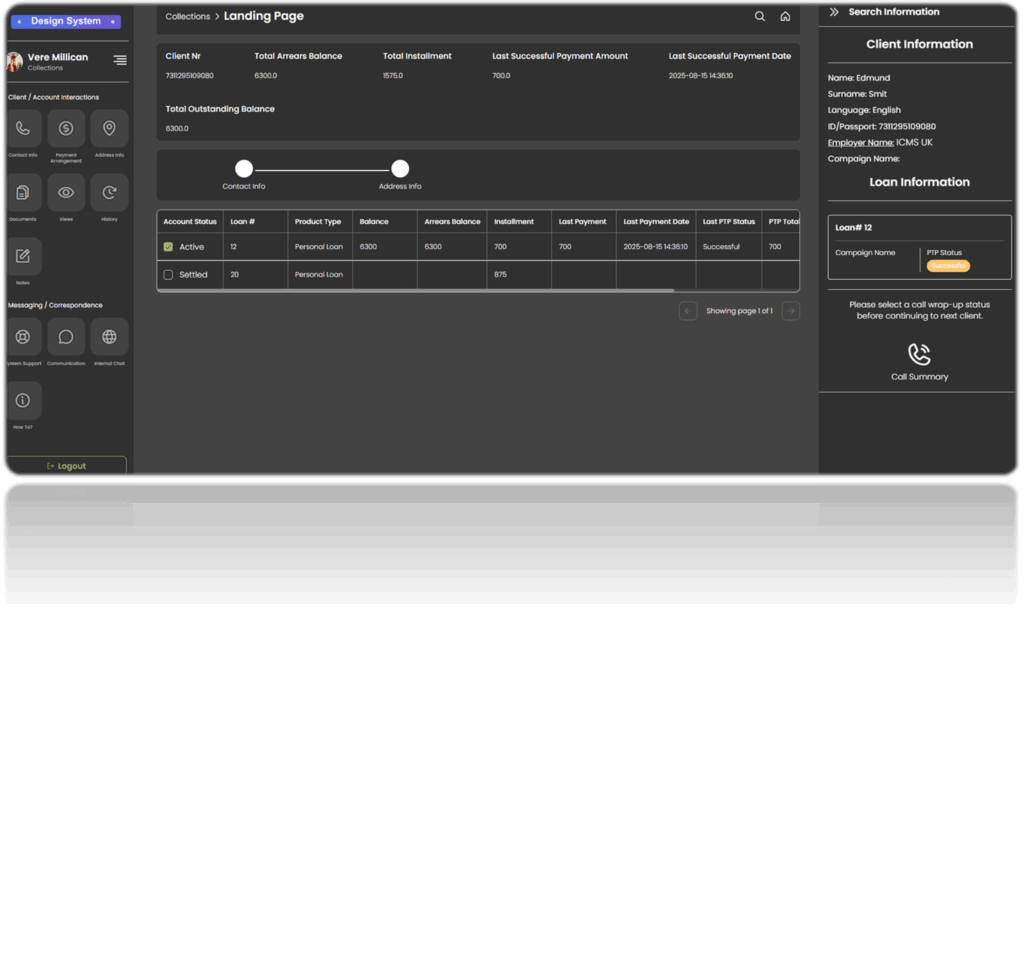Viewport: 1024px width, 961px height.
Task: Collapse the Search Information panel
Action: 834,12
